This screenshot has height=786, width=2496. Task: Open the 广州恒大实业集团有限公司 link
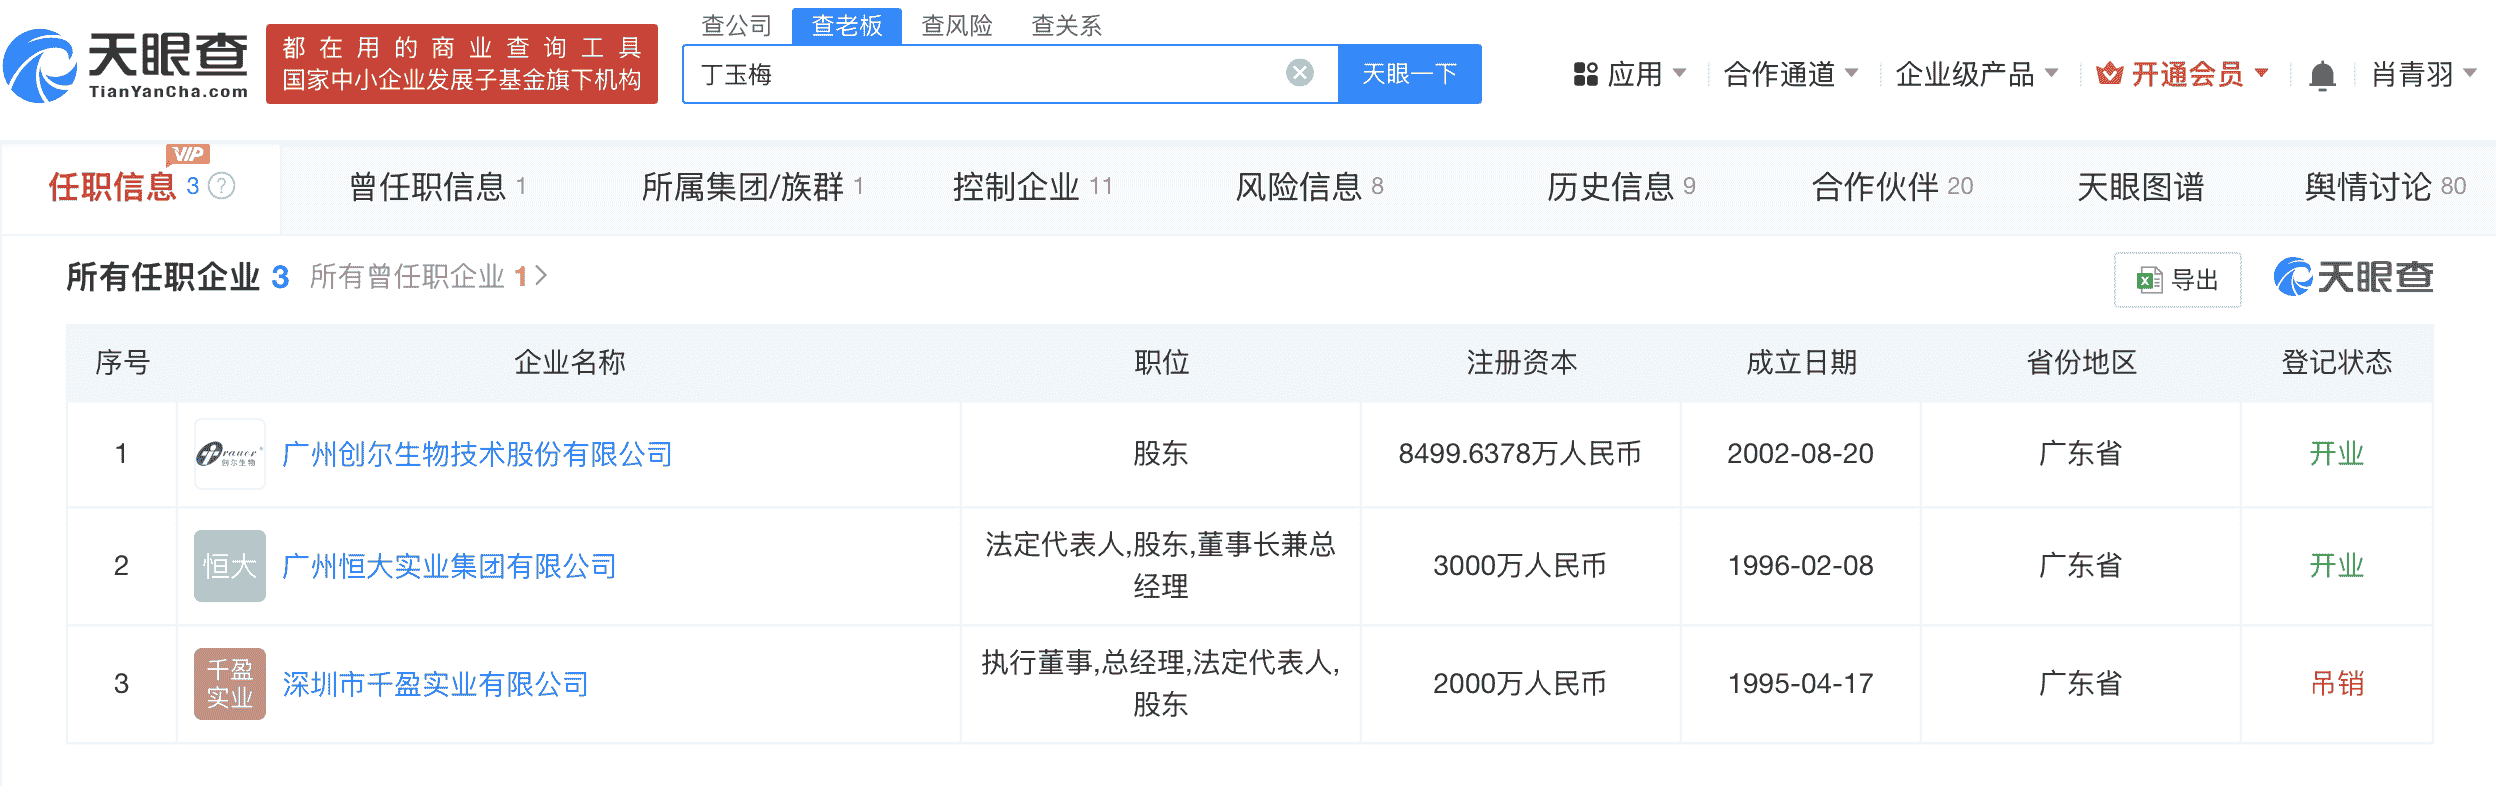449,567
